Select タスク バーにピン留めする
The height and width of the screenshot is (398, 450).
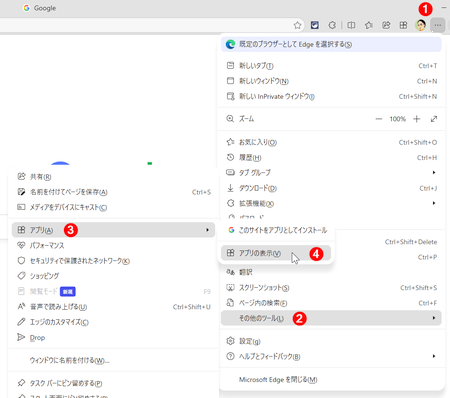coord(113,383)
